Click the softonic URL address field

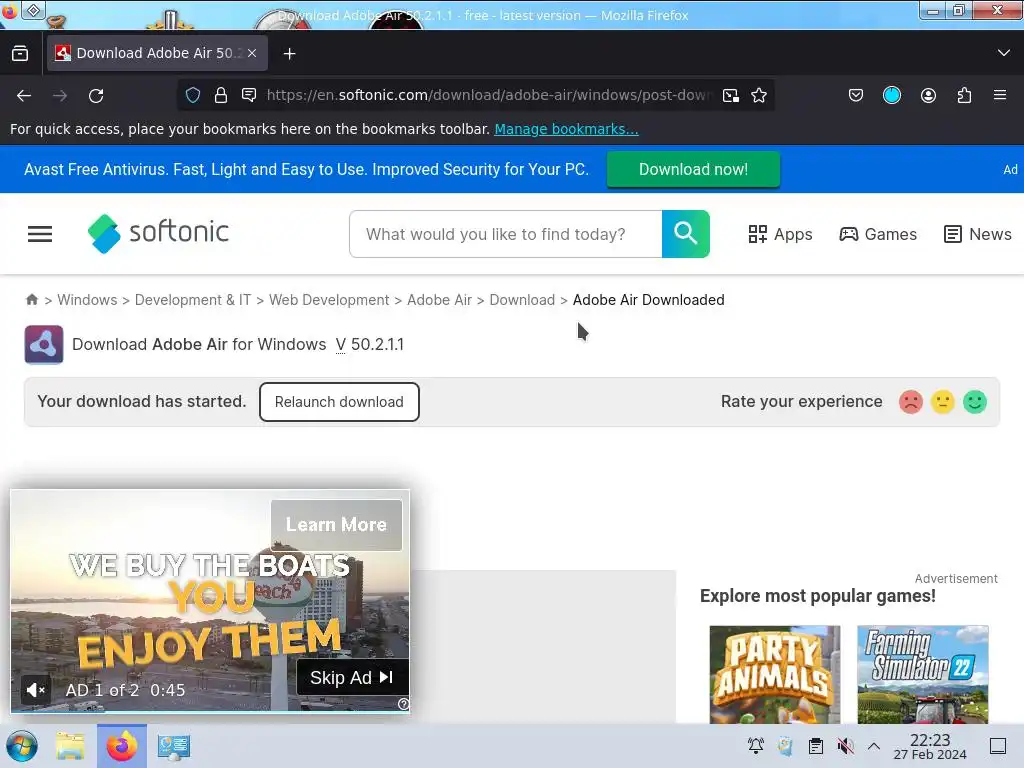487,95
